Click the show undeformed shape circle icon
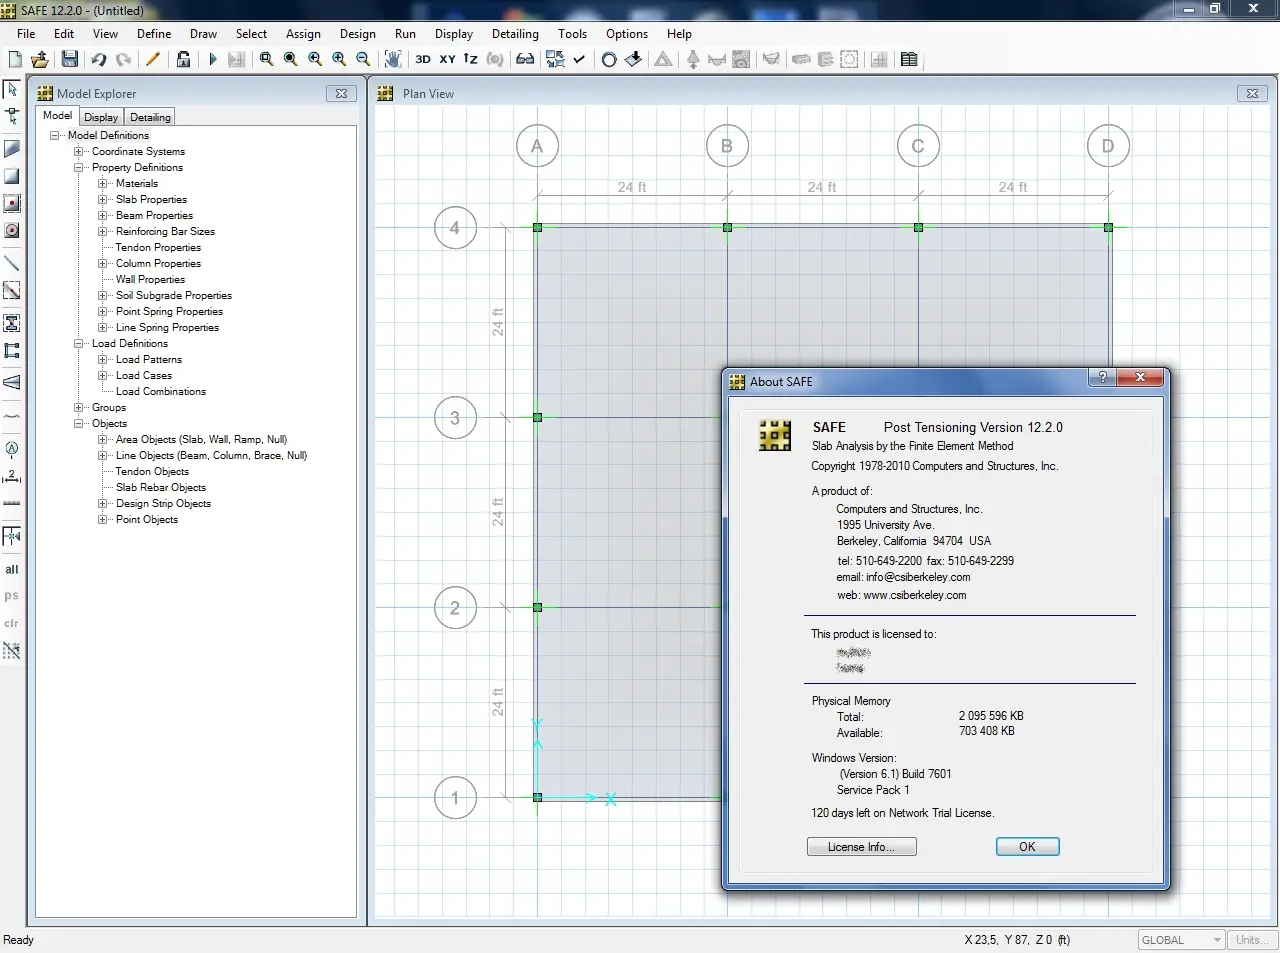The image size is (1280, 953). point(609,59)
